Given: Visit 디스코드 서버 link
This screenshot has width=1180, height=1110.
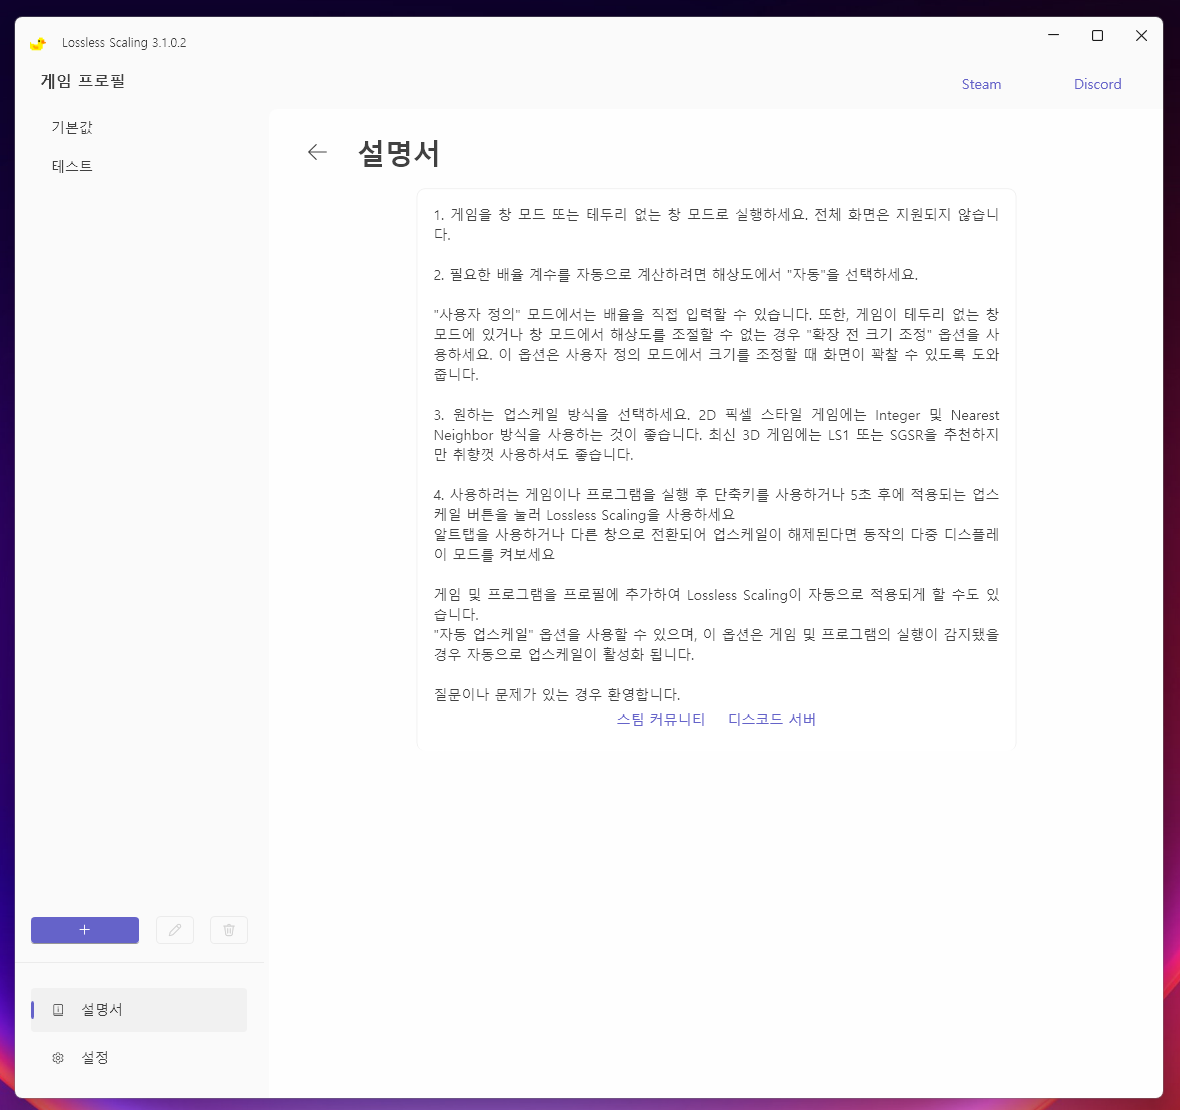Looking at the screenshot, I should coord(772,719).
